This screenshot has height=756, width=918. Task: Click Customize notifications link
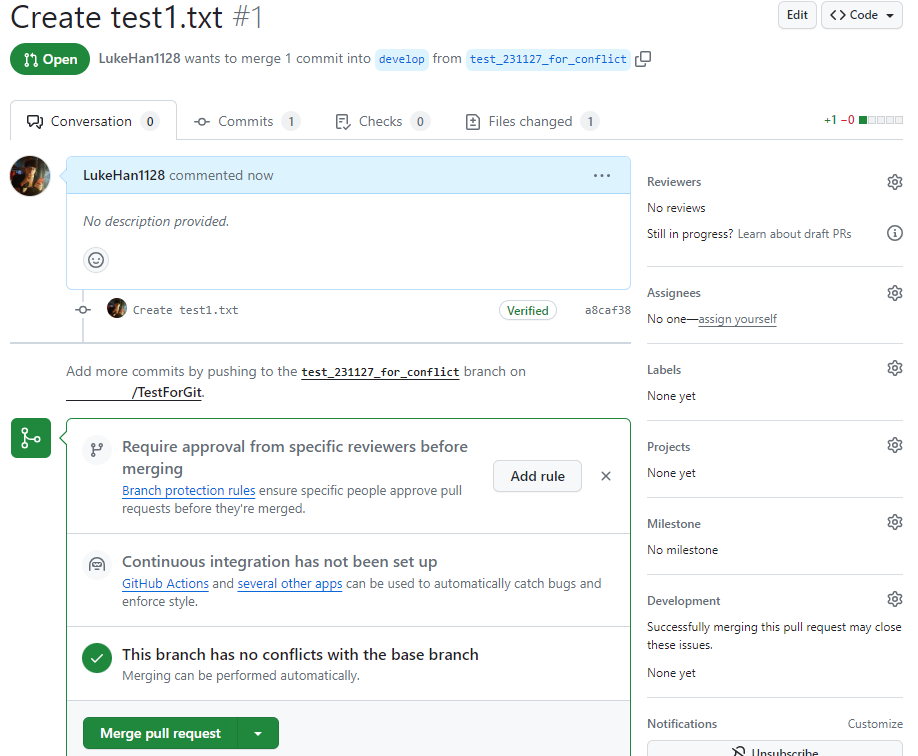pos(875,724)
